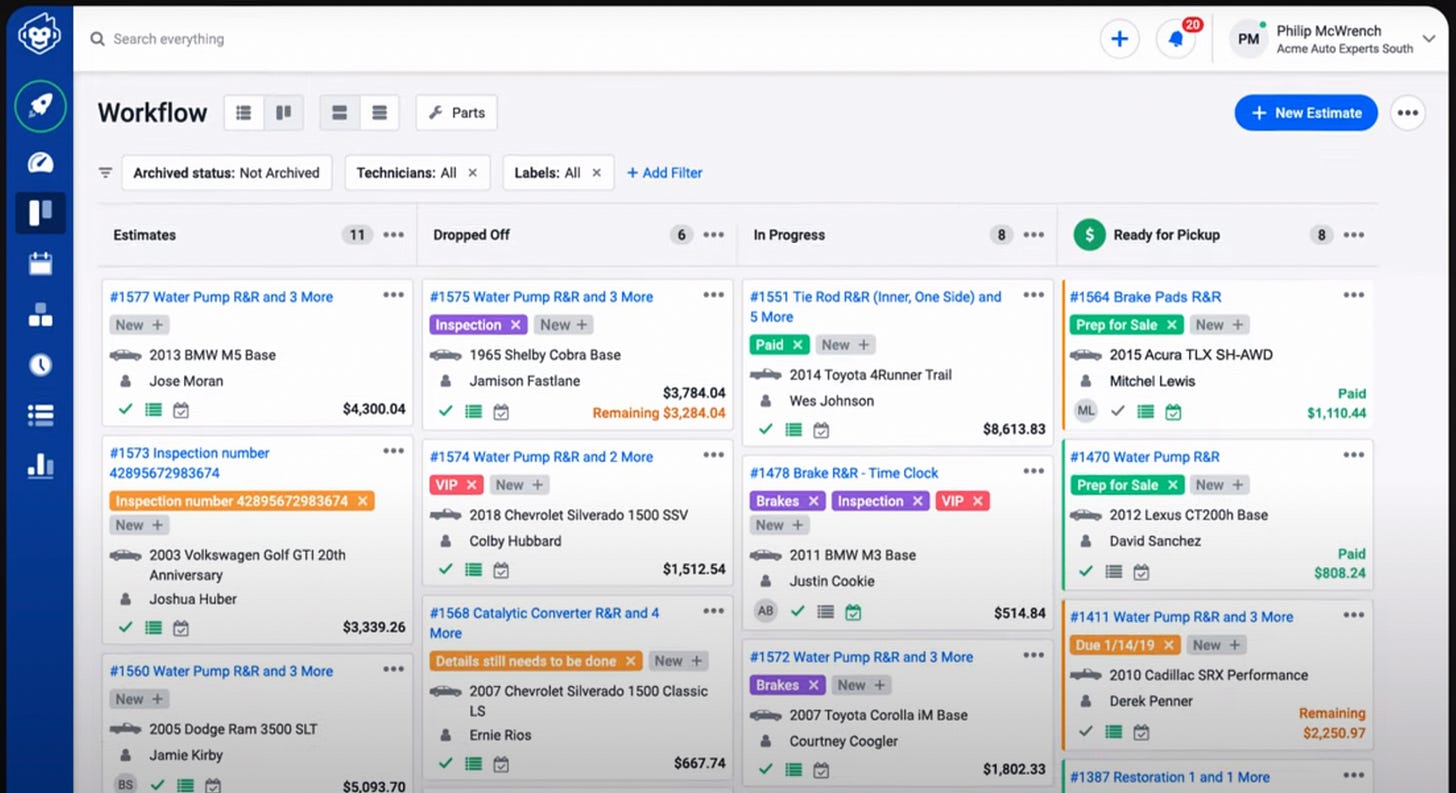Open the calendar icon in the sidebar

pos(40,264)
